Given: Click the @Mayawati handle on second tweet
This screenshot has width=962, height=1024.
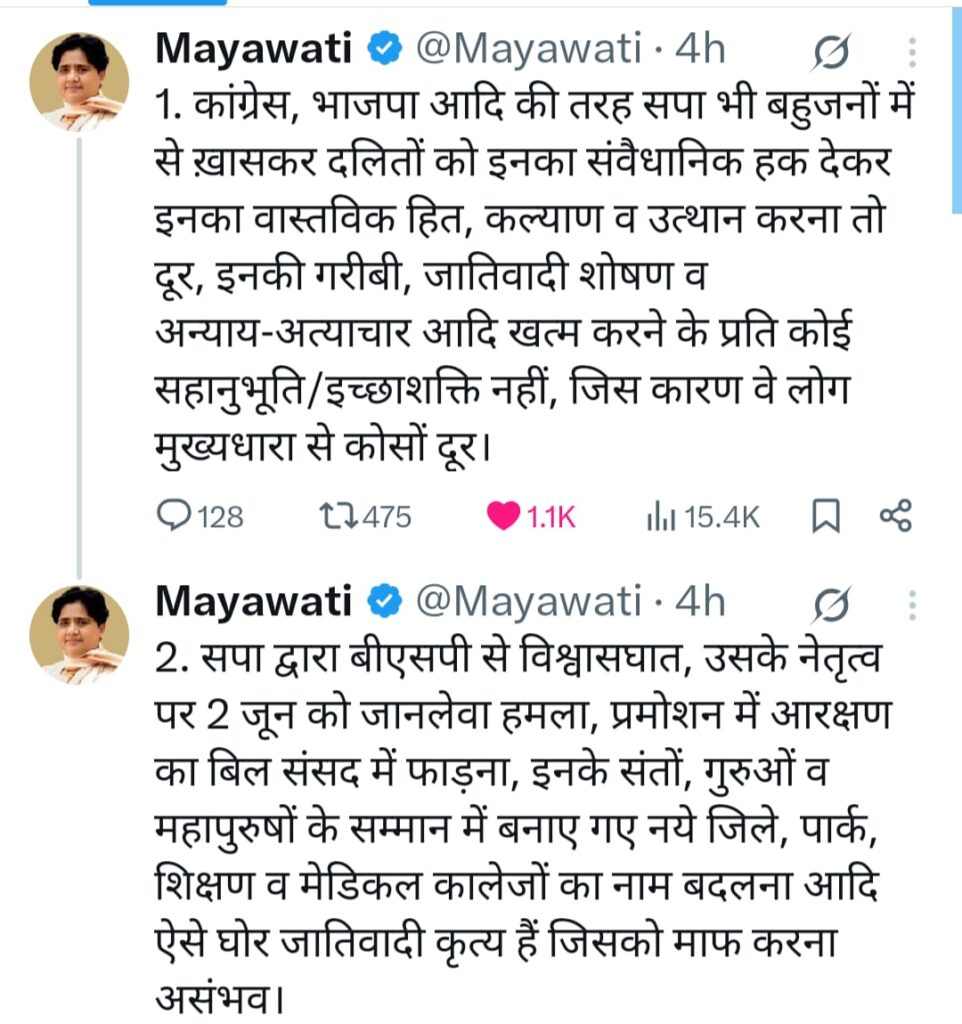Looking at the screenshot, I should click(x=526, y=601).
